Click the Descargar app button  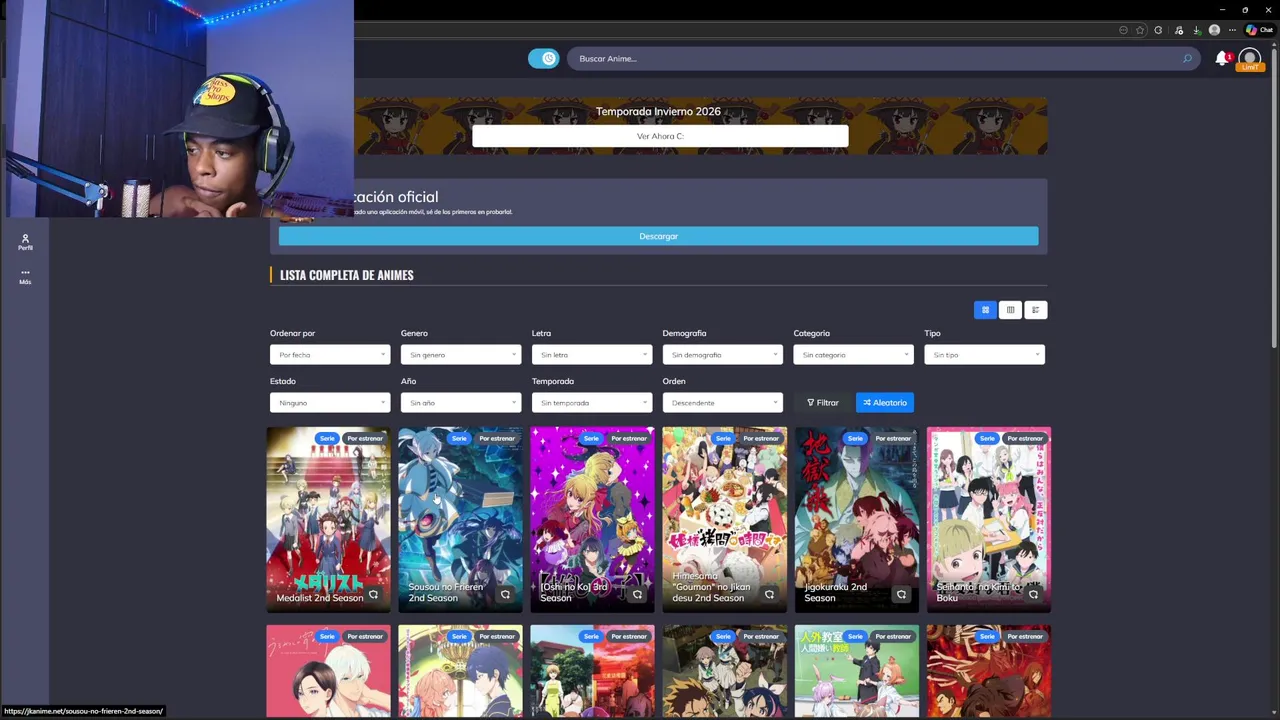pos(658,236)
